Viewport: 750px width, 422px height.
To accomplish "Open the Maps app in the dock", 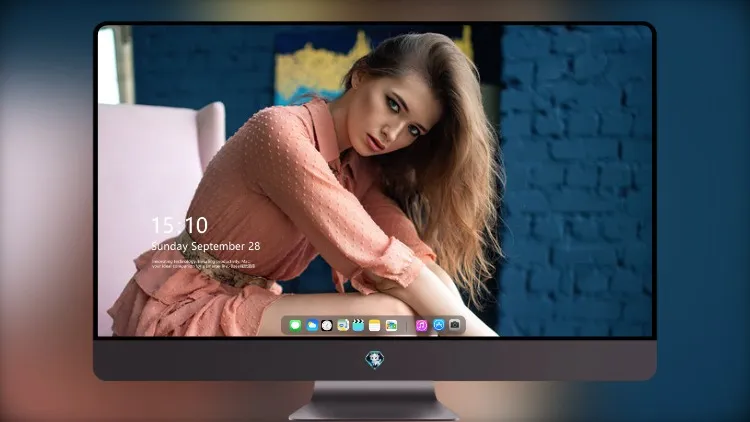I will coord(342,325).
